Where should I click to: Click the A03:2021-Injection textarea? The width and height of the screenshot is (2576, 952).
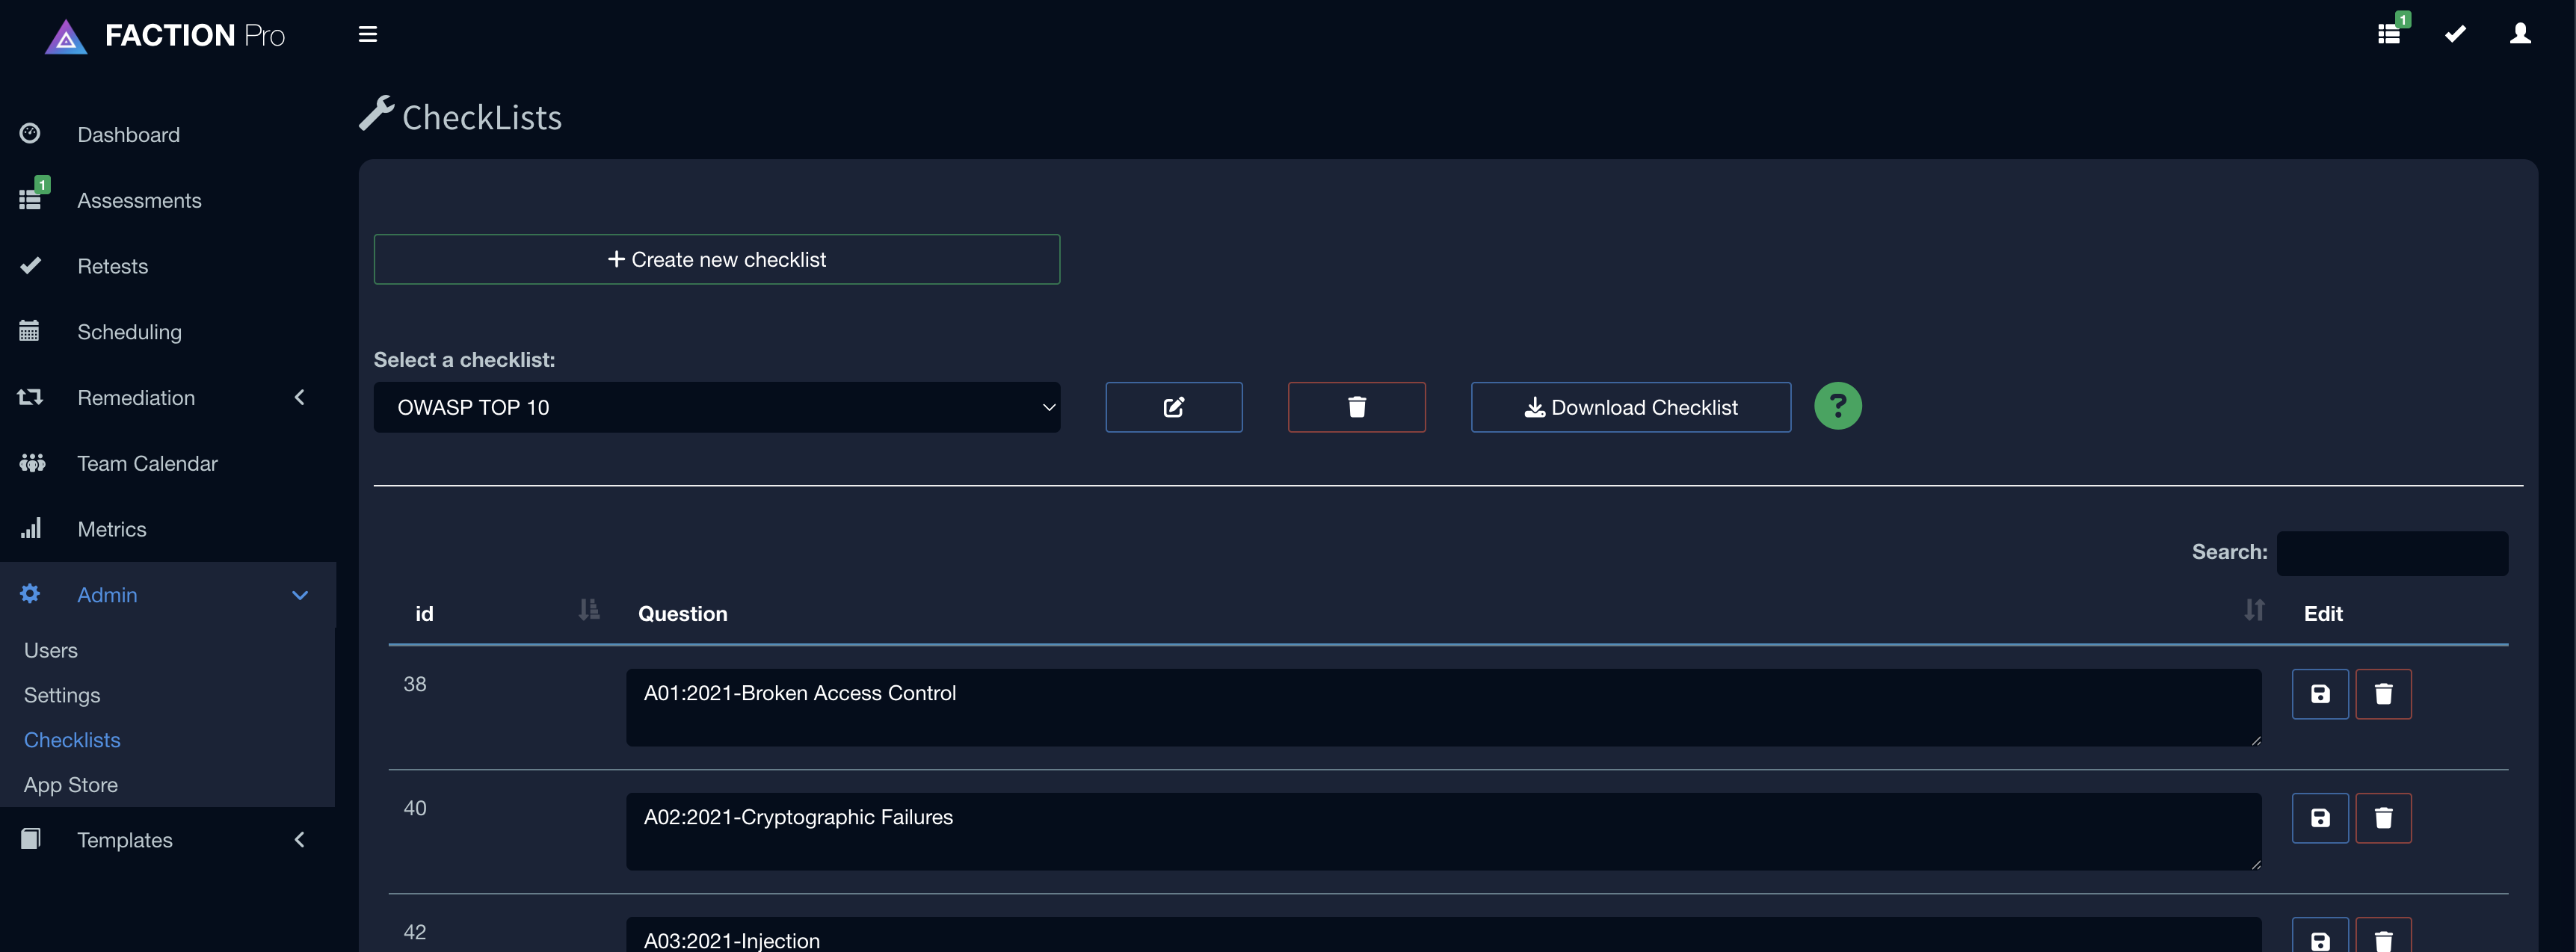pyautogui.click(x=1443, y=935)
